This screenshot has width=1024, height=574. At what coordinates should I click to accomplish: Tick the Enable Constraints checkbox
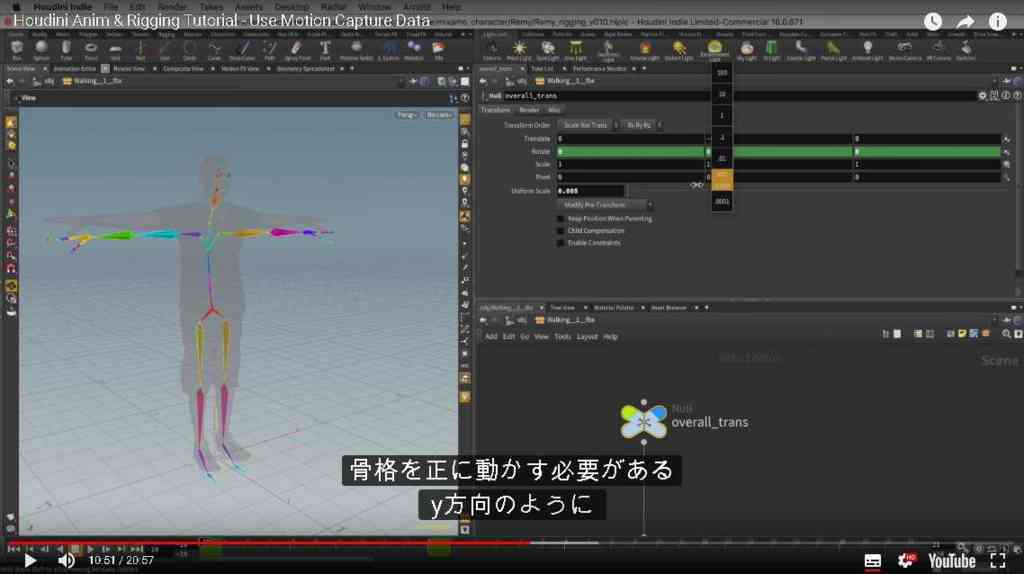click(x=560, y=243)
